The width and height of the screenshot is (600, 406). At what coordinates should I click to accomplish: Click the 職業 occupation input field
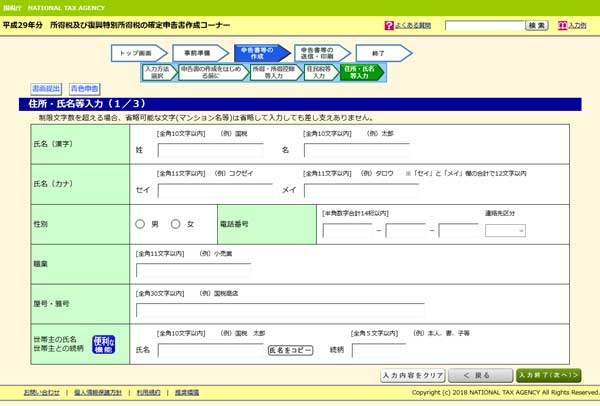tap(193, 269)
